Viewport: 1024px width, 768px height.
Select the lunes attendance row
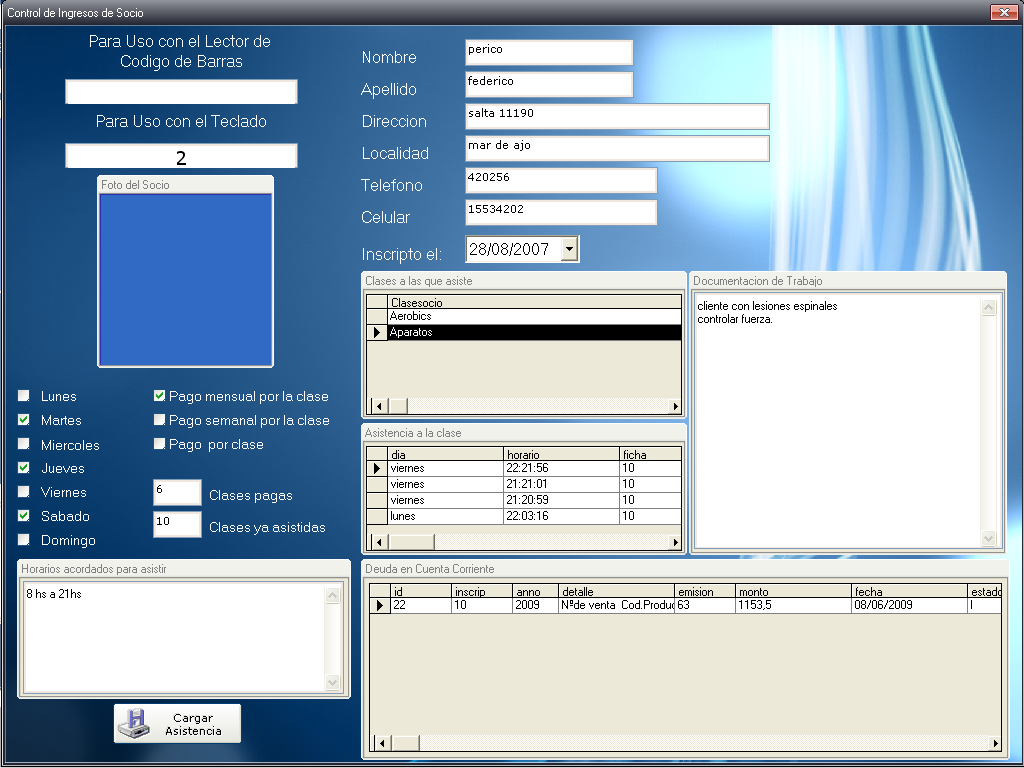pyautogui.click(x=445, y=516)
